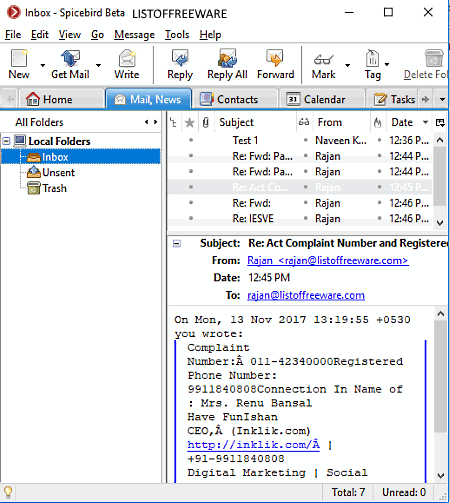Switch to the Mail, News tab
This screenshot has height=503, width=450.
pyautogui.click(x=149, y=99)
